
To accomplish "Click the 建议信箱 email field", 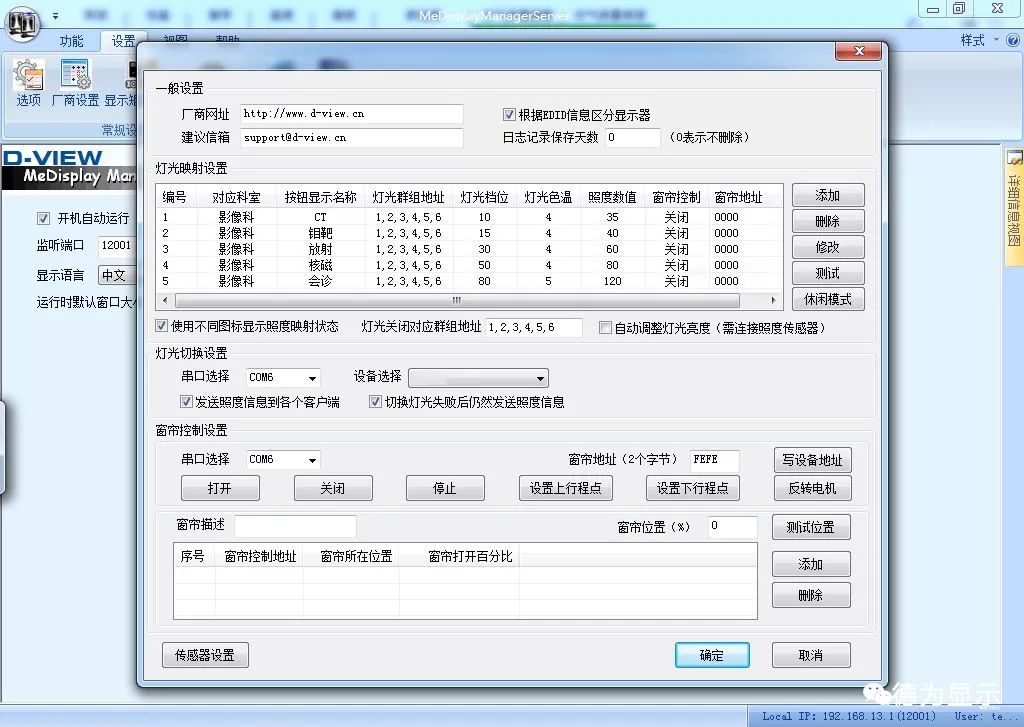I will coord(351,138).
